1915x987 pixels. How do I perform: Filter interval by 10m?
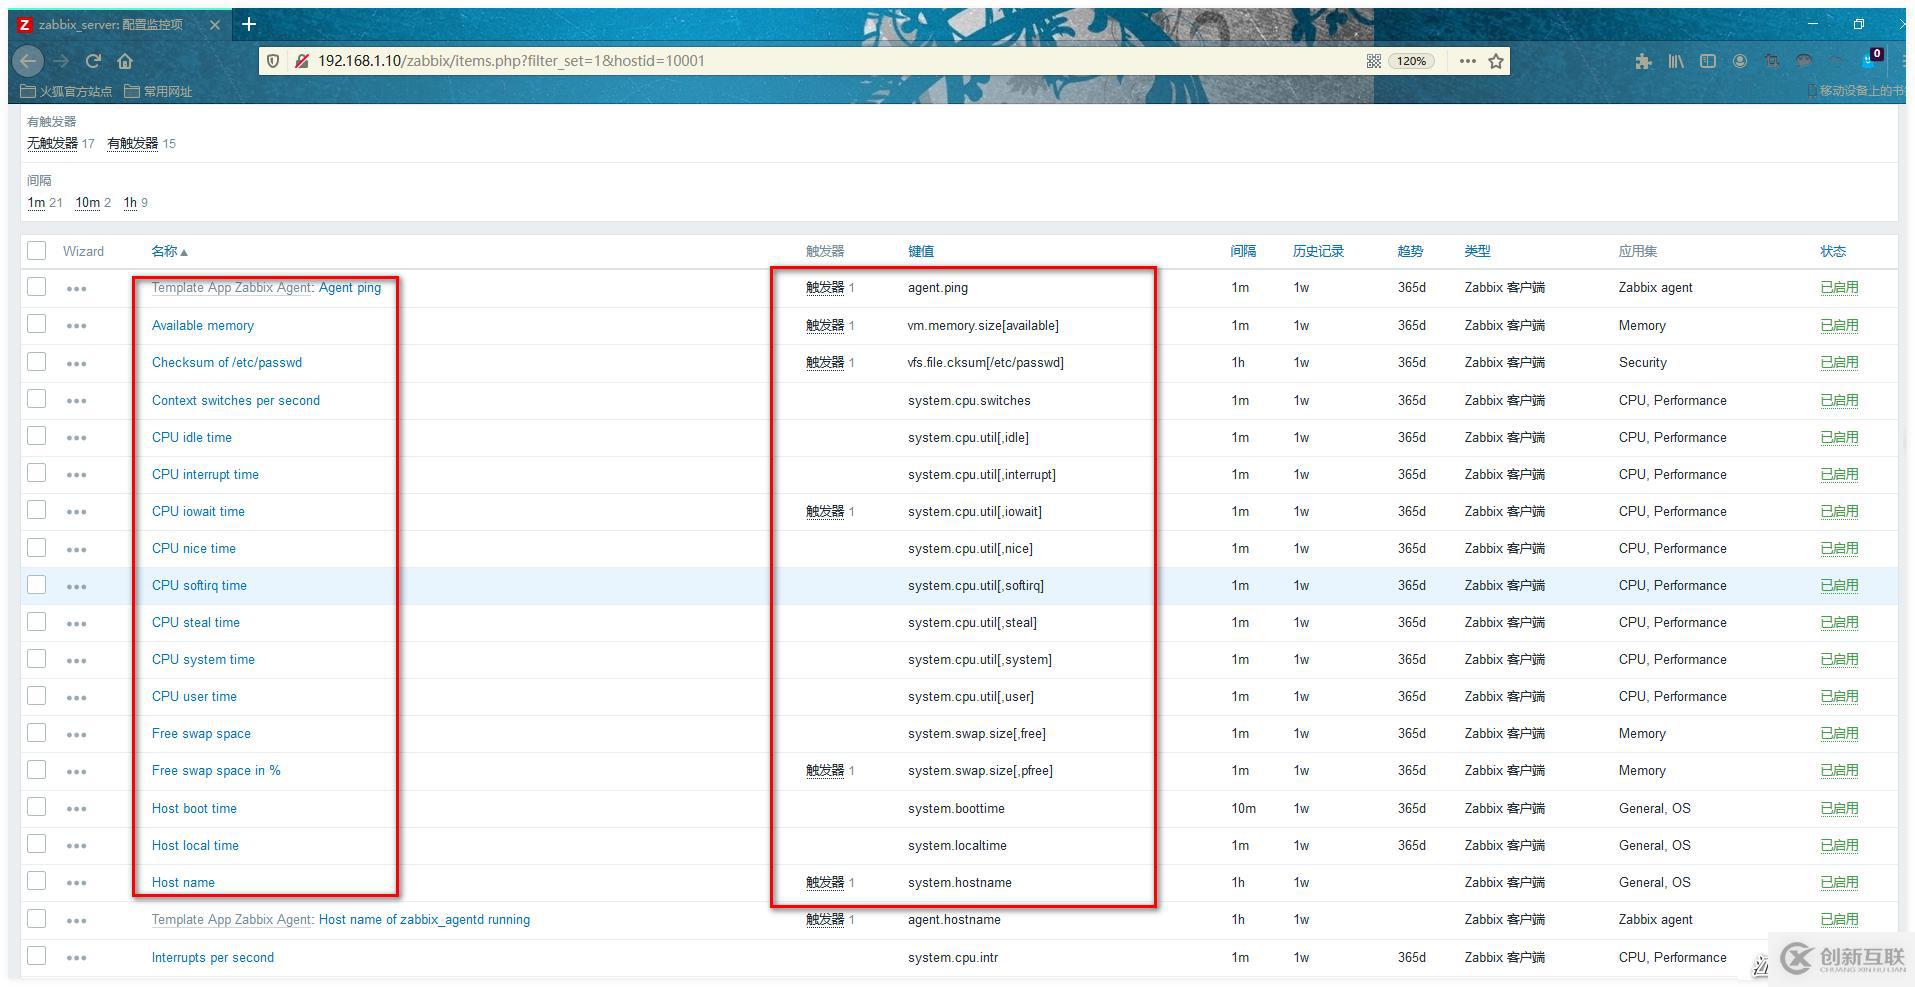(88, 202)
